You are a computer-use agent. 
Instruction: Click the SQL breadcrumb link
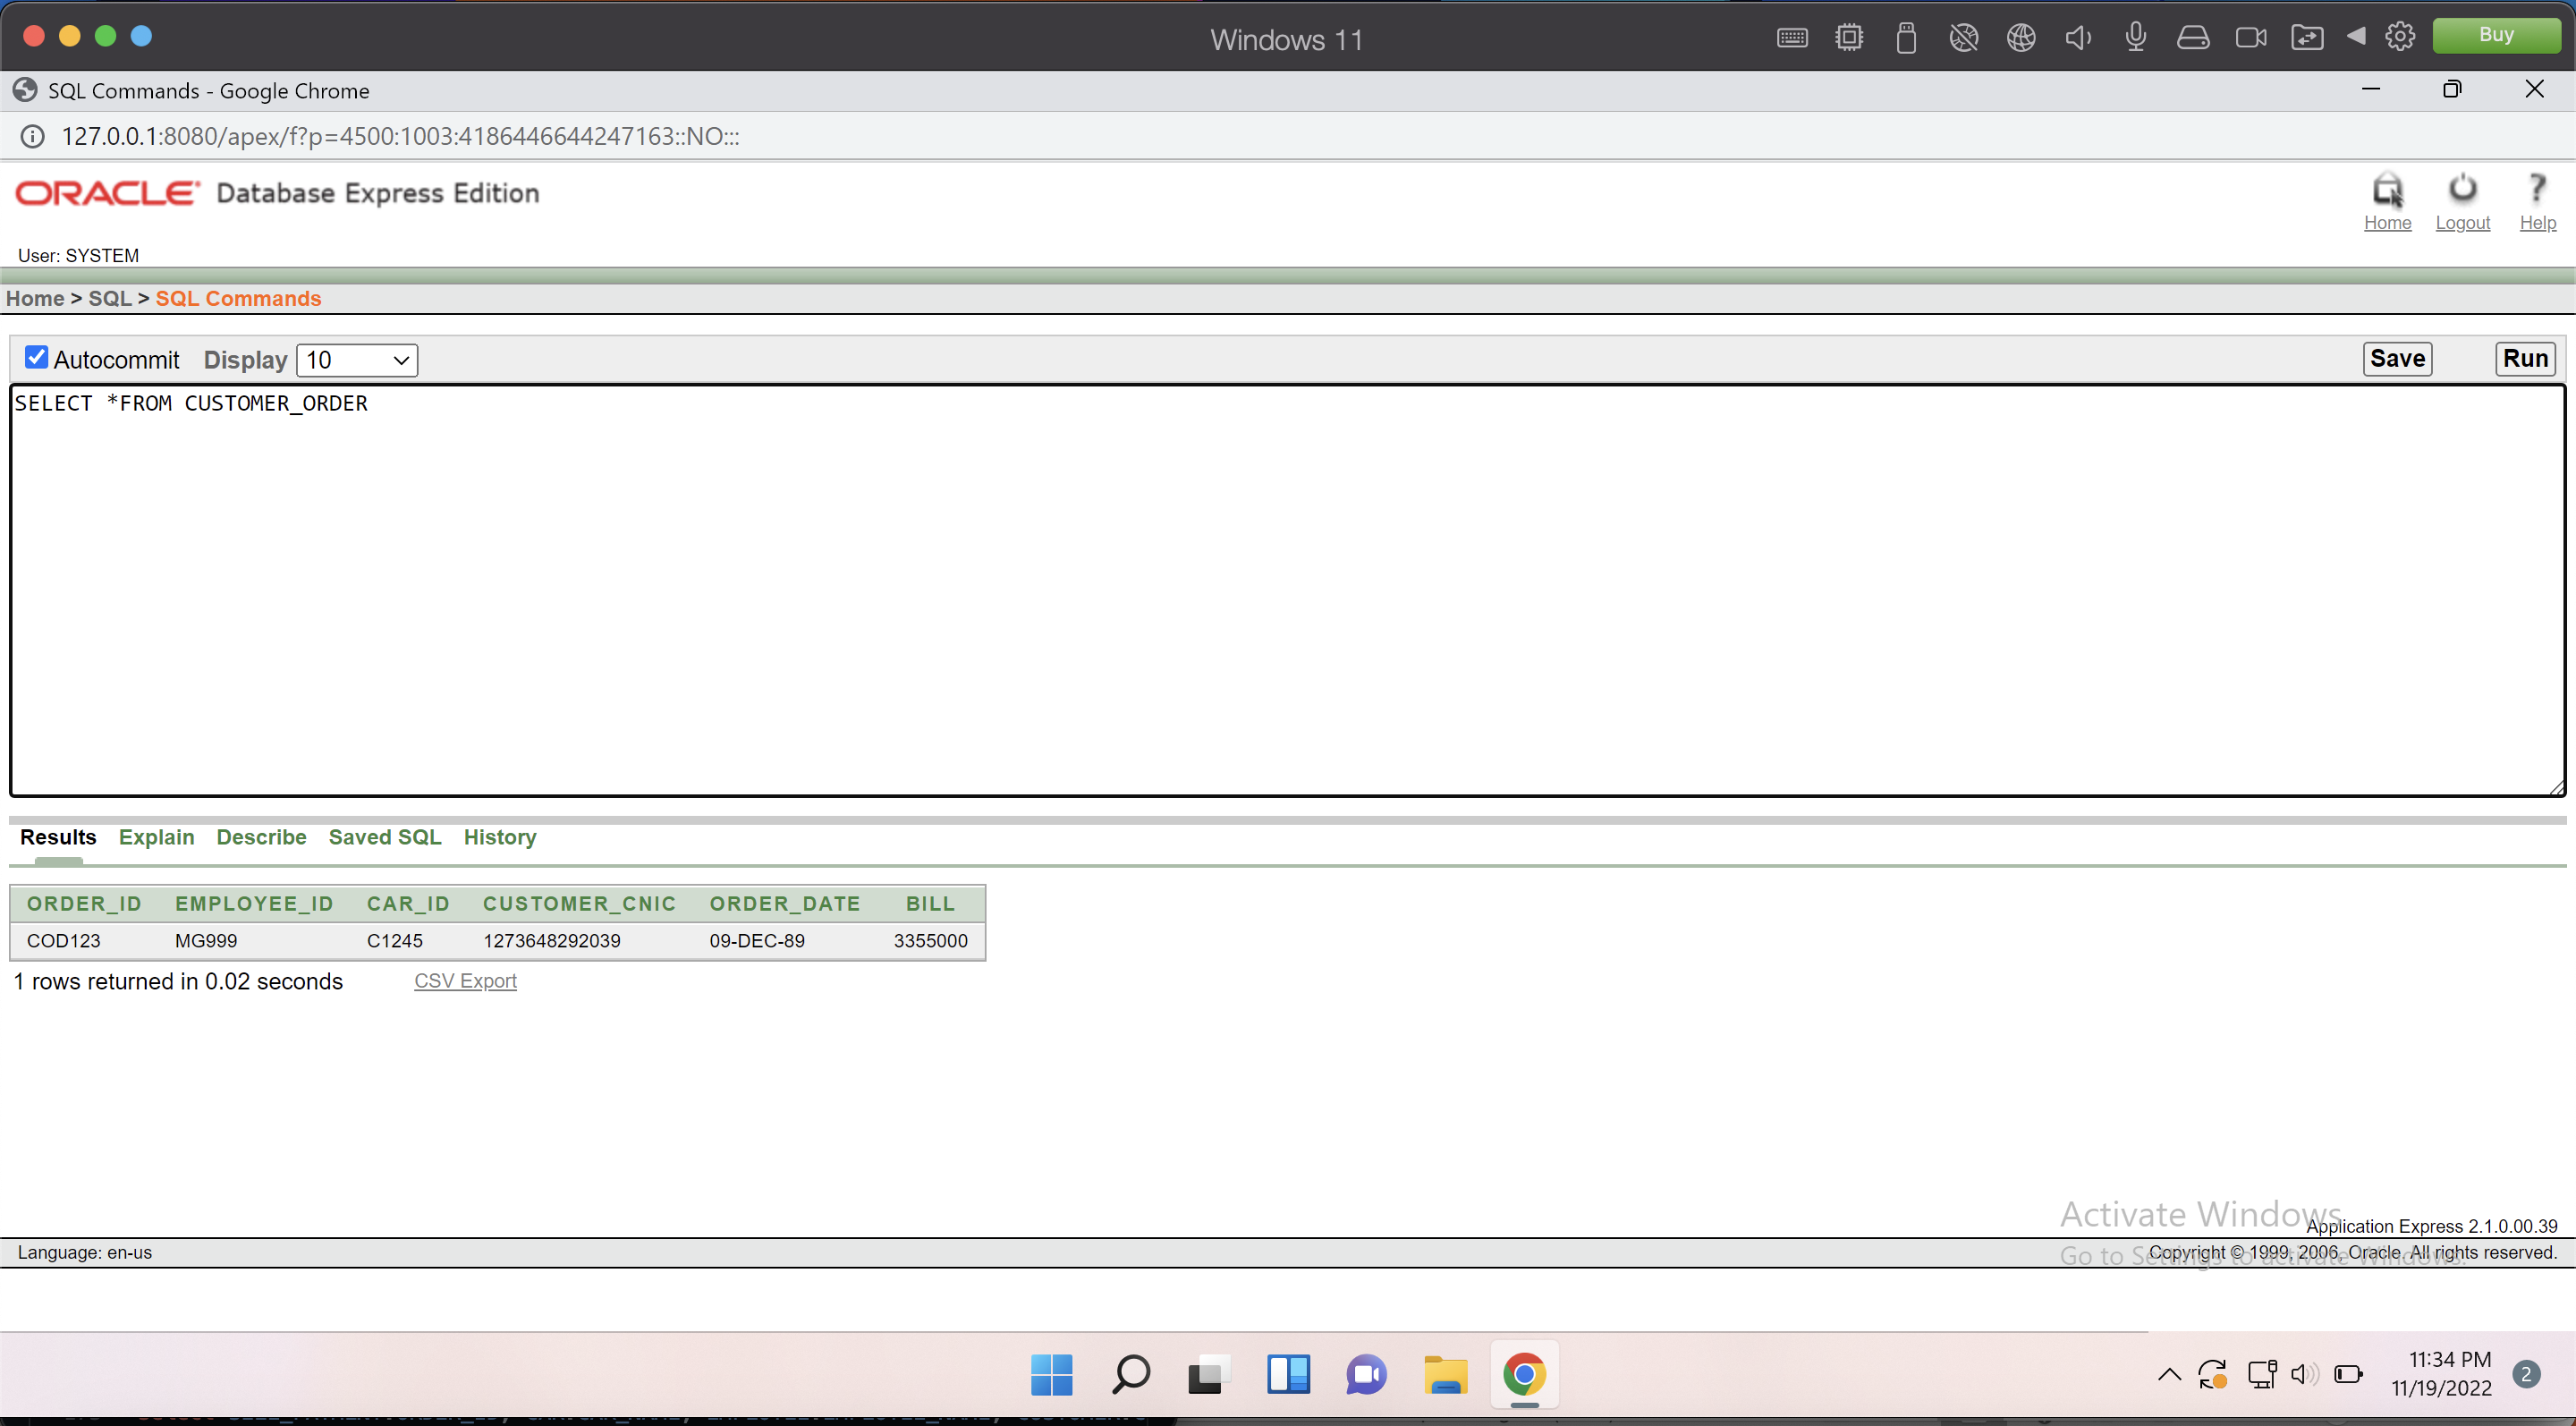[x=109, y=298]
